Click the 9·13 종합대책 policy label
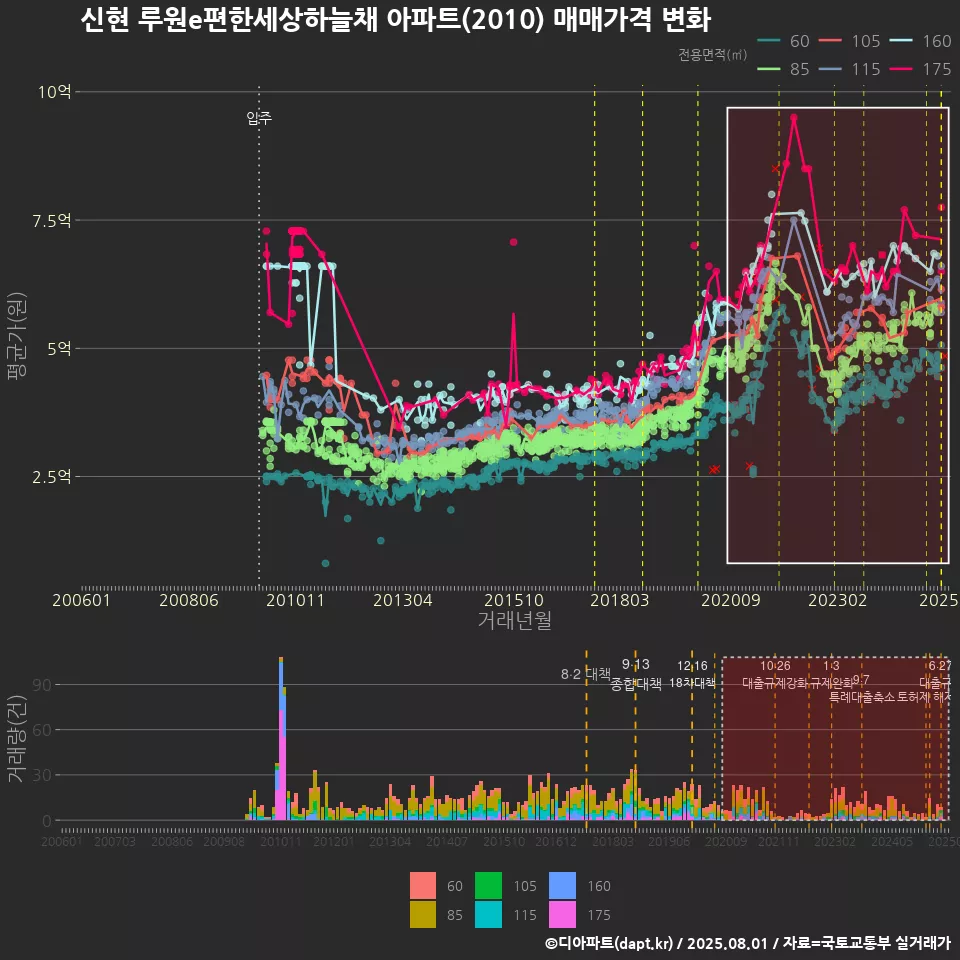 point(636,674)
